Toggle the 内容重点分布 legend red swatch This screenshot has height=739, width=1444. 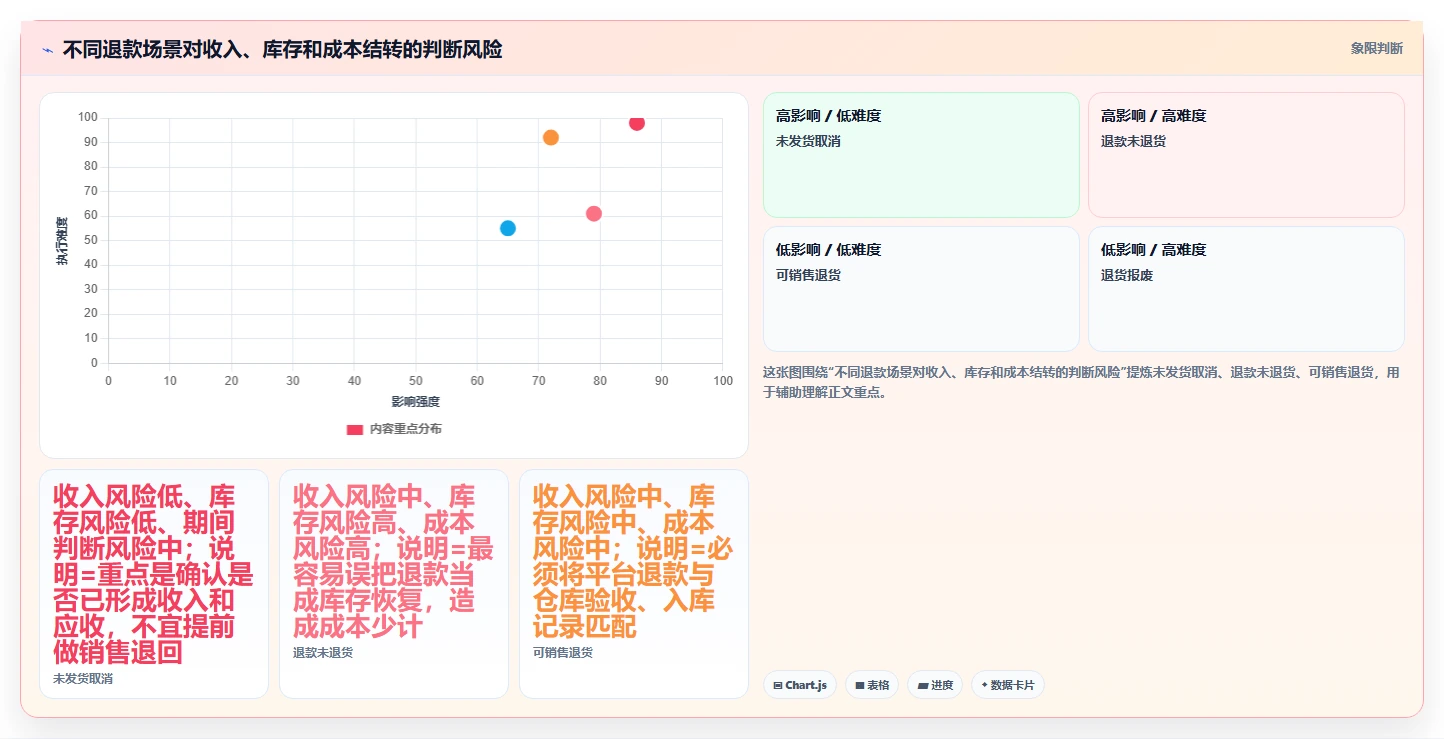354,429
